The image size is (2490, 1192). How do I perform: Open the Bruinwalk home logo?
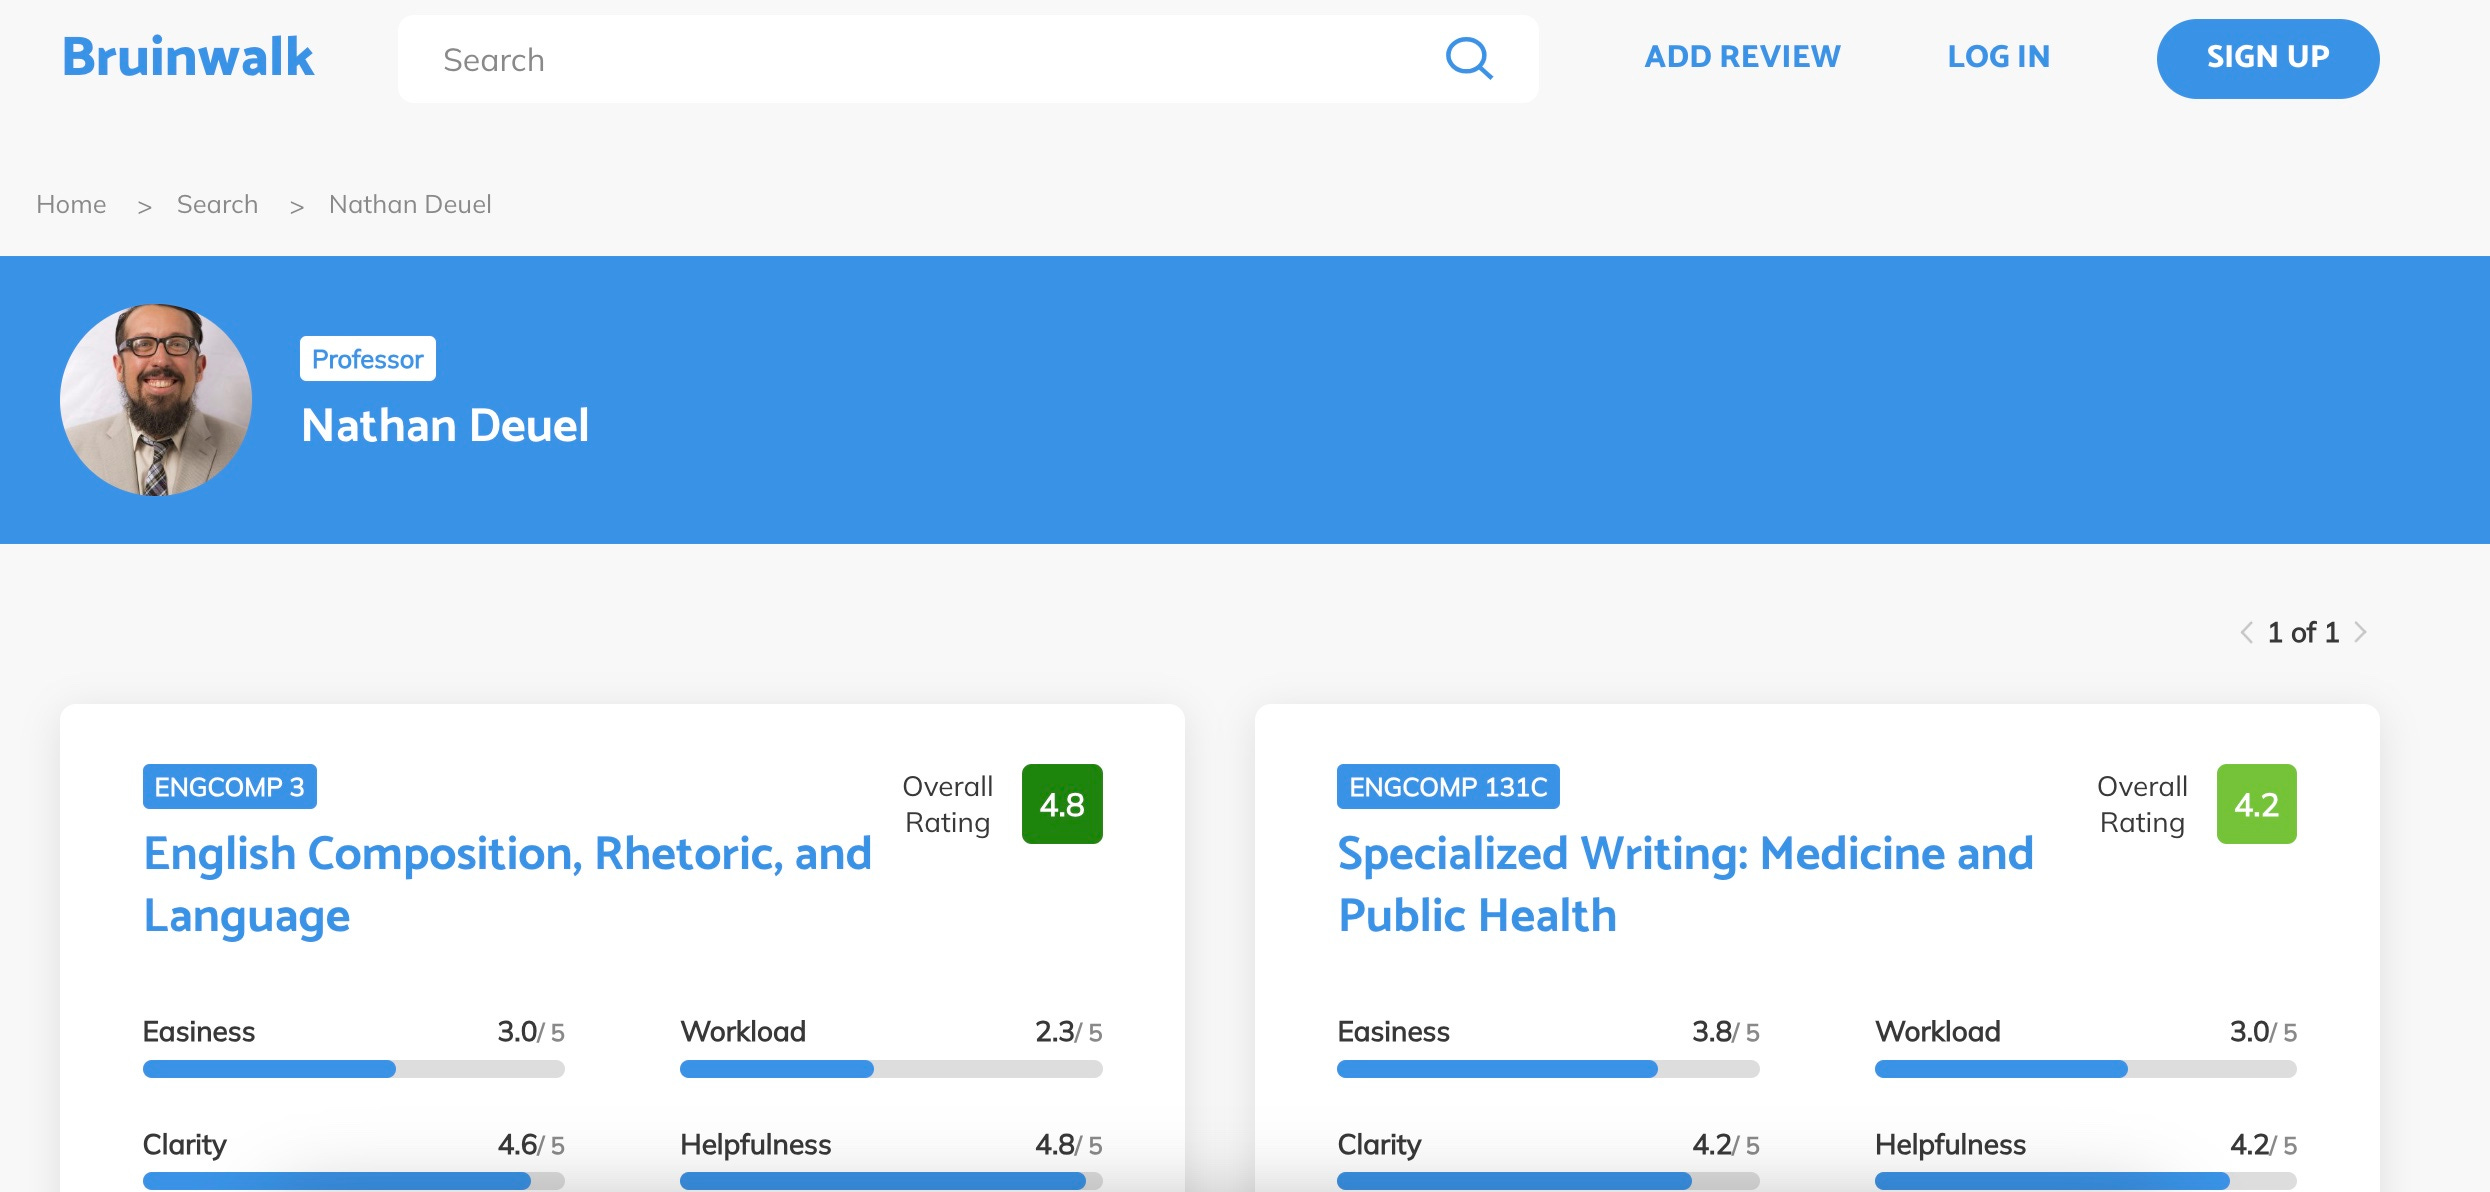188,57
